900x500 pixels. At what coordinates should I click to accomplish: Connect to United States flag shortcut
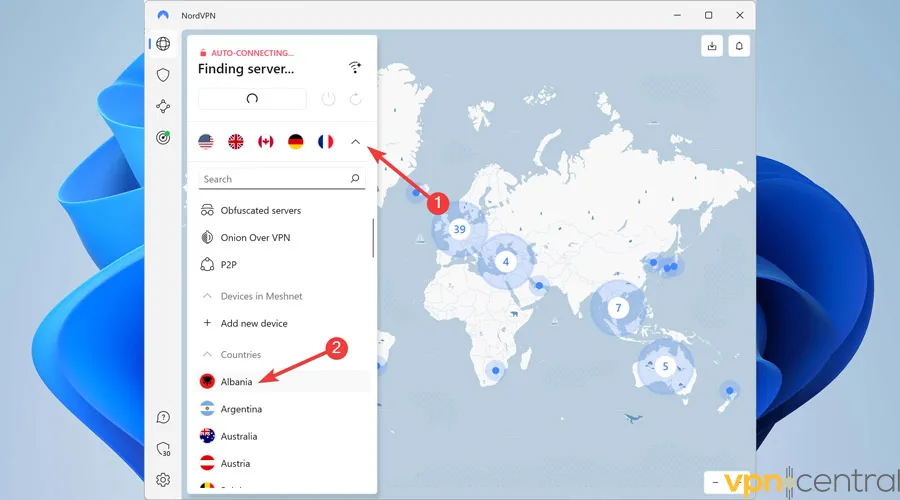206,141
